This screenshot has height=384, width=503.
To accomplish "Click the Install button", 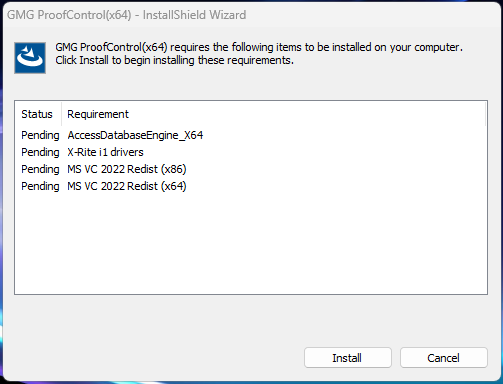I will click(348, 358).
